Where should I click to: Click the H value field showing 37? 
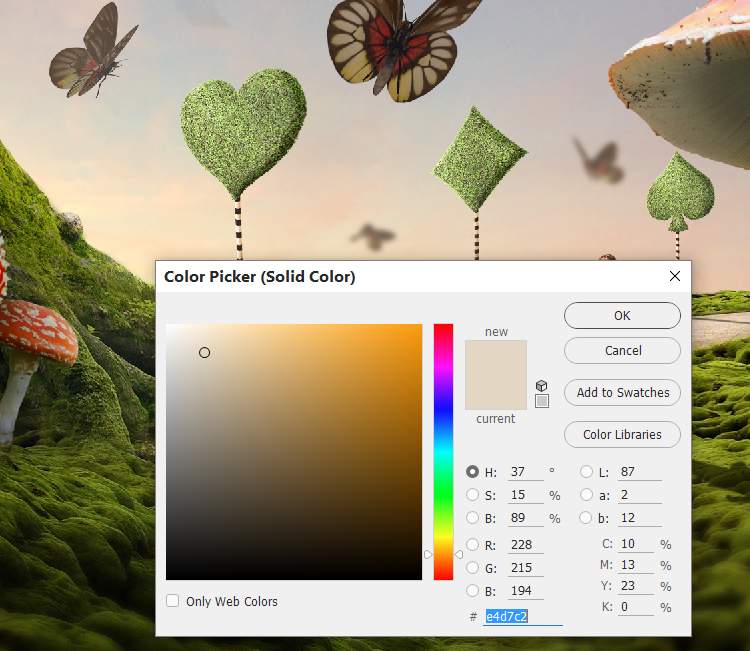tap(525, 472)
